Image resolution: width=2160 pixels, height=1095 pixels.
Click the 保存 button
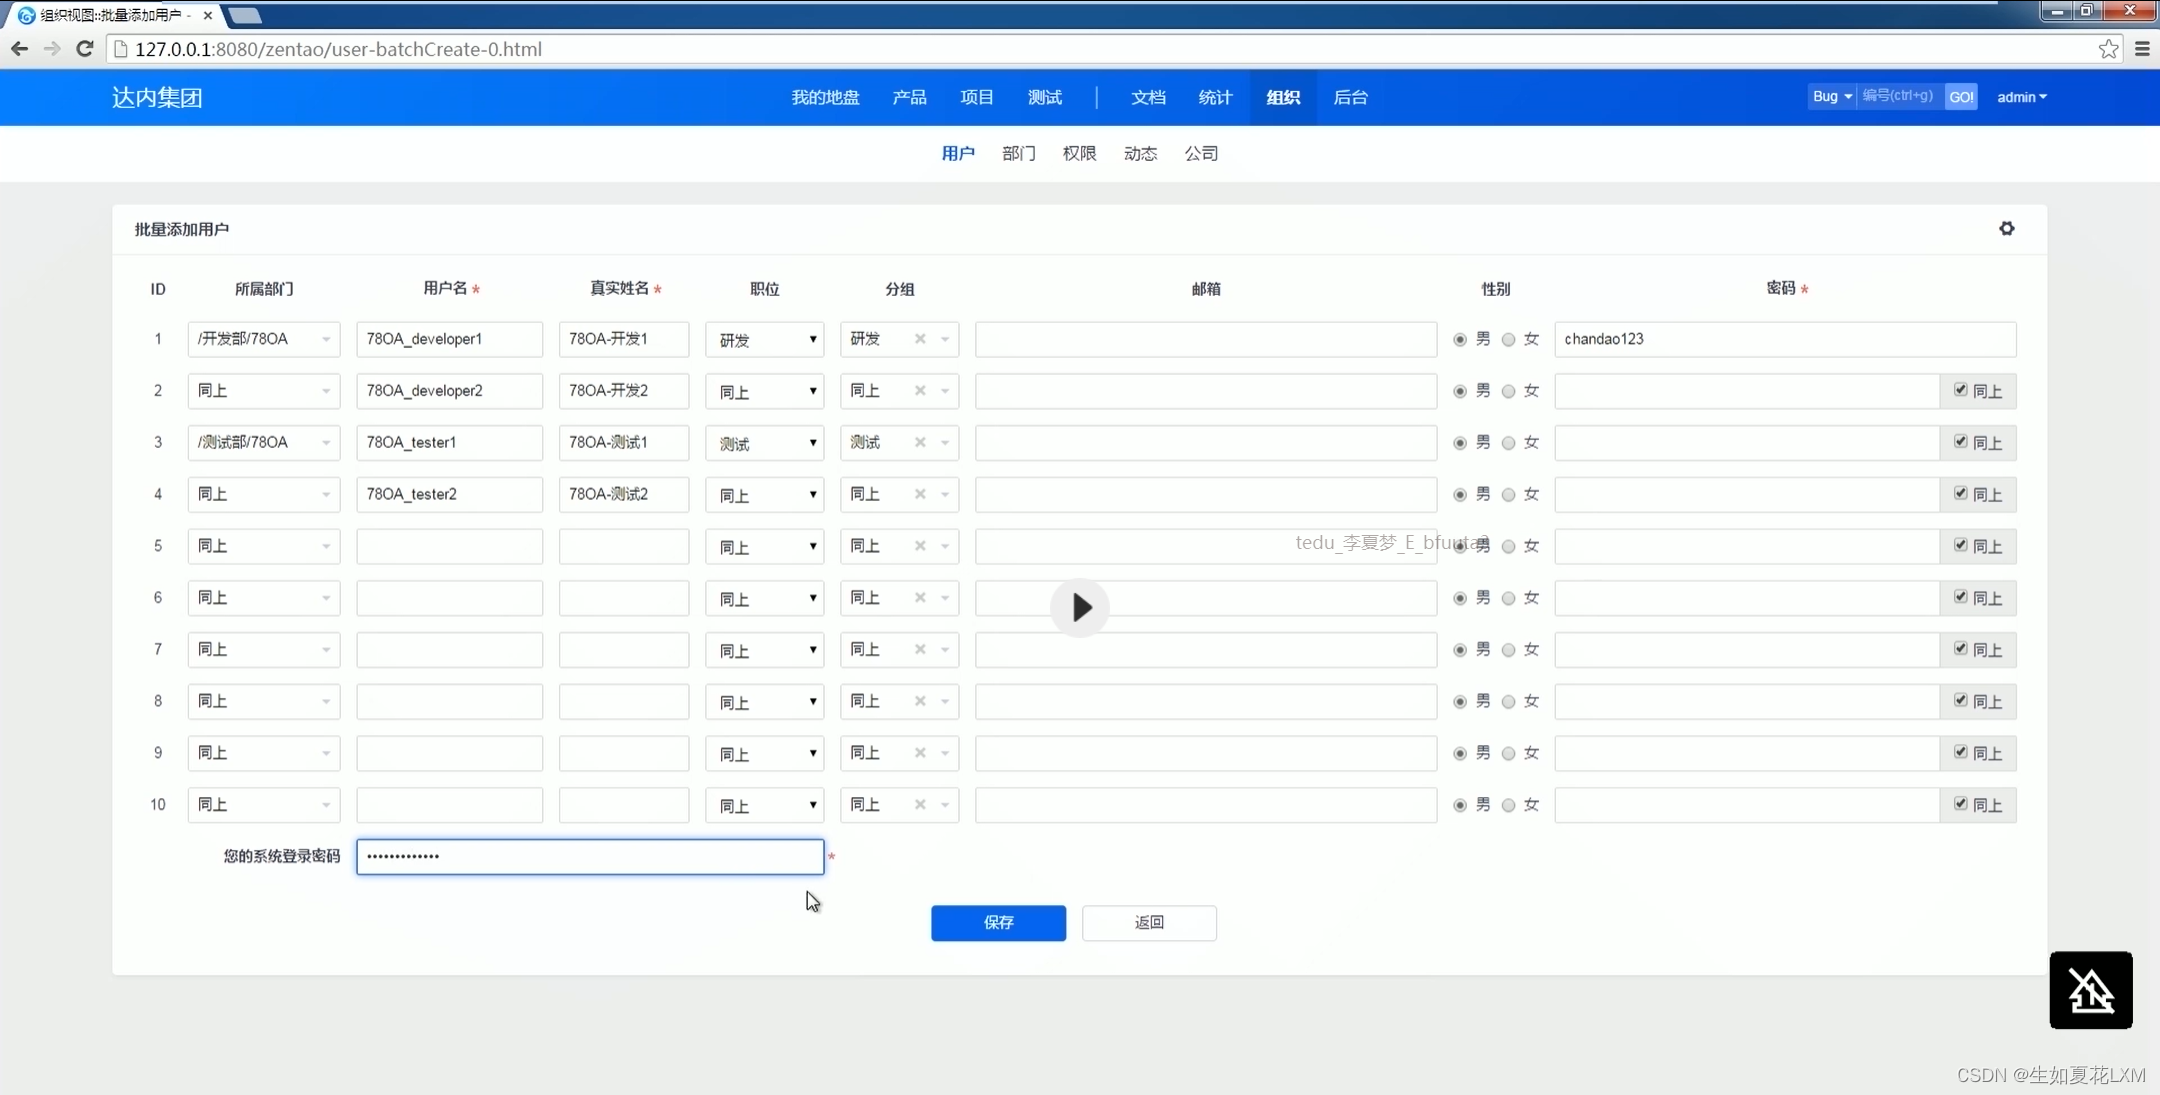998,922
